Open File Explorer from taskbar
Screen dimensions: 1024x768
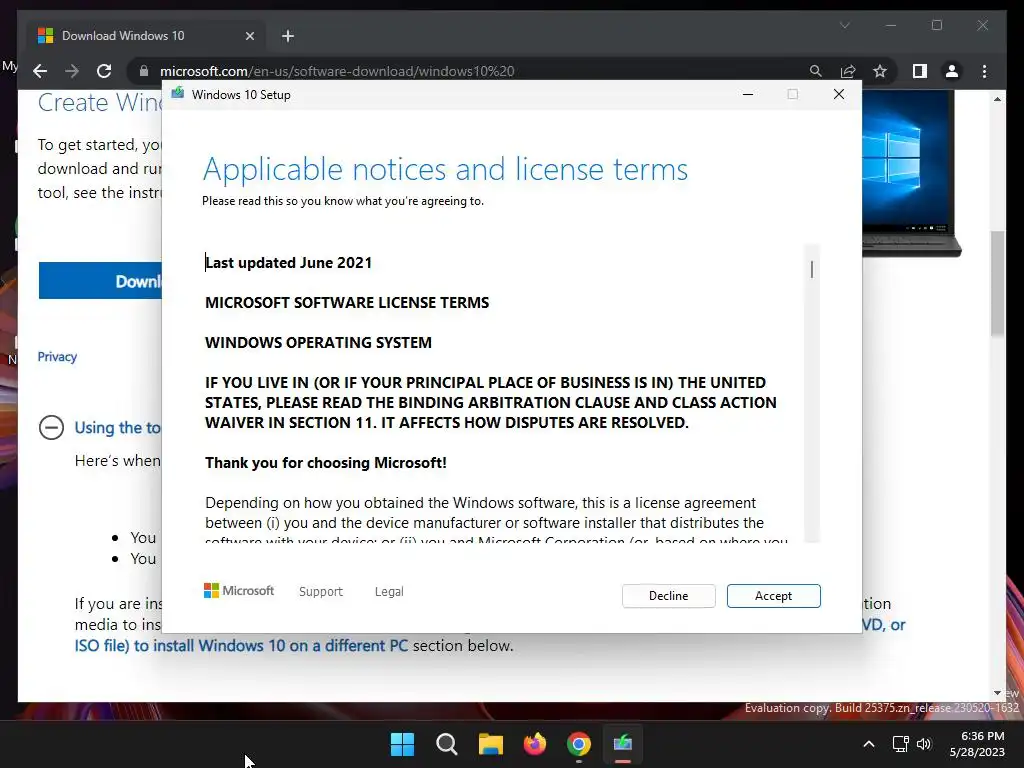click(490, 744)
